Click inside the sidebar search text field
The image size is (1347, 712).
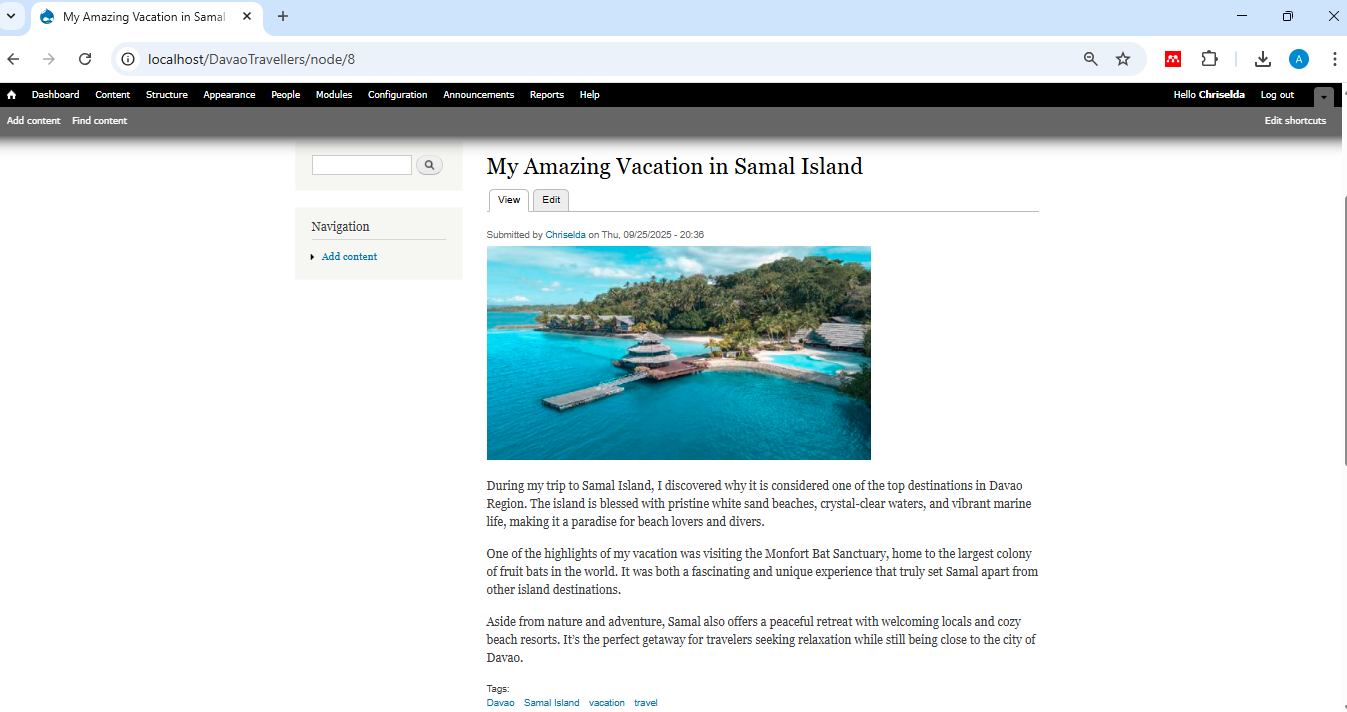coord(361,165)
